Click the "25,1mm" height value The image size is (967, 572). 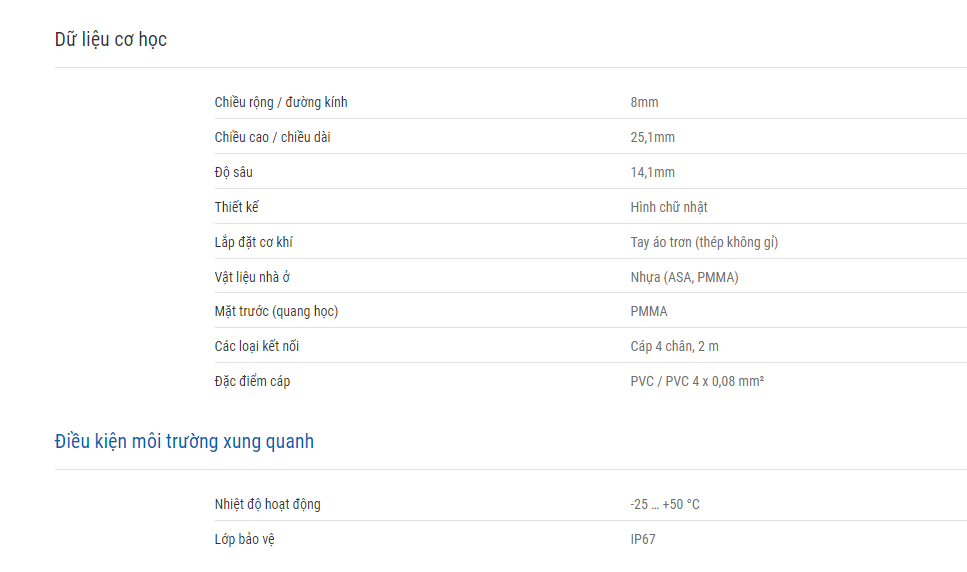[x=652, y=137]
